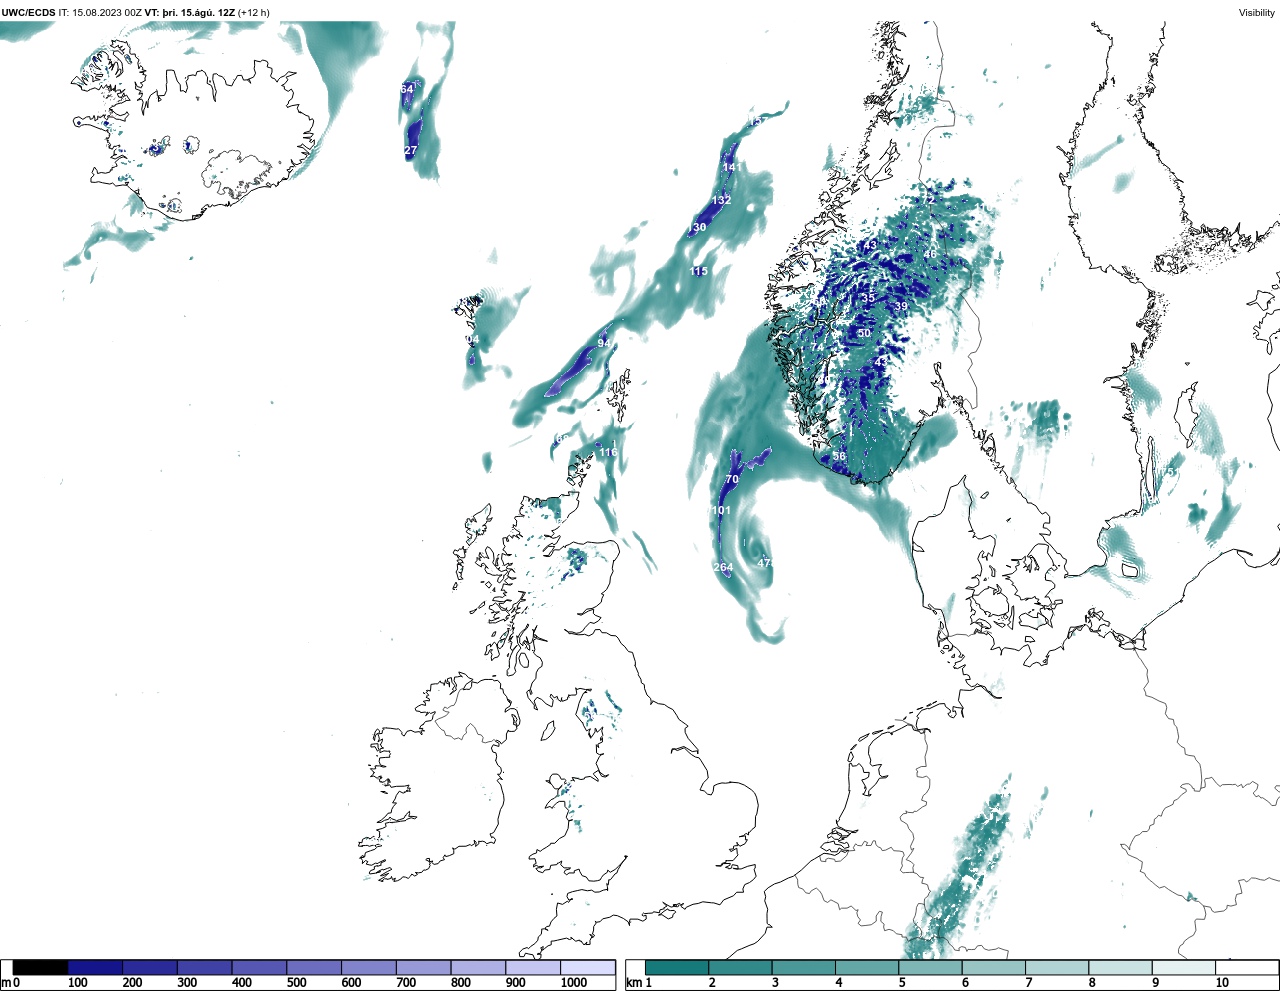Viewport: 1280px width, 991px height.
Task: Click the '64' value east of Iceland
Action: (407, 89)
